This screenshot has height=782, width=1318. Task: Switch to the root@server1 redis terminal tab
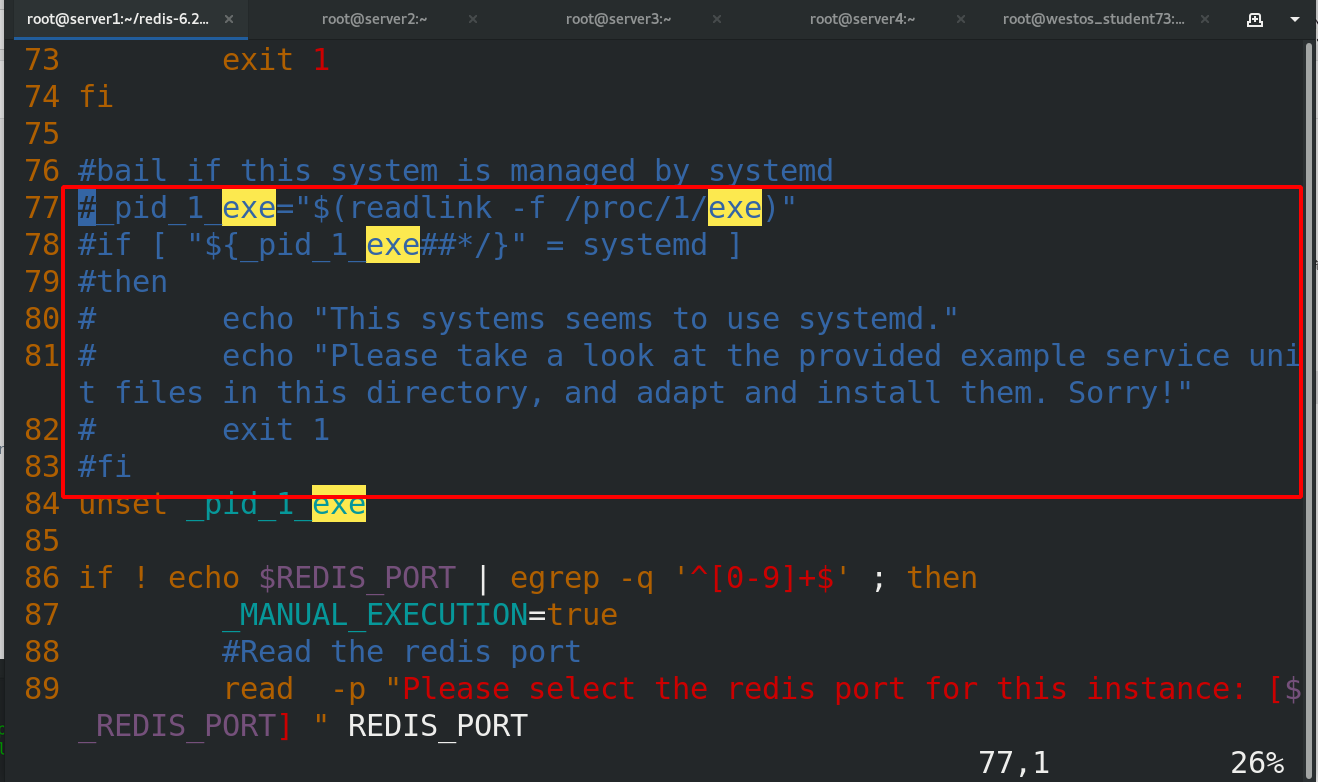[118, 18]
